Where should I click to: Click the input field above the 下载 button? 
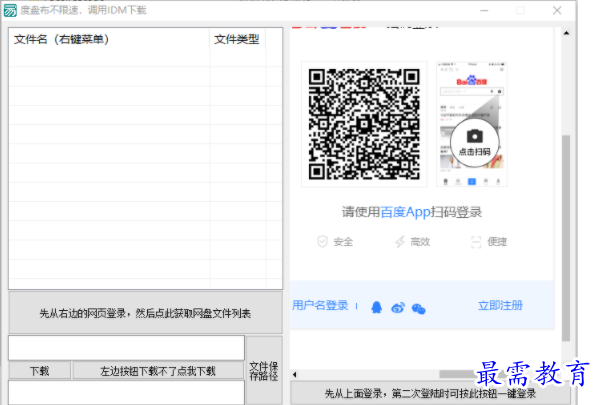tap(126, 348)
